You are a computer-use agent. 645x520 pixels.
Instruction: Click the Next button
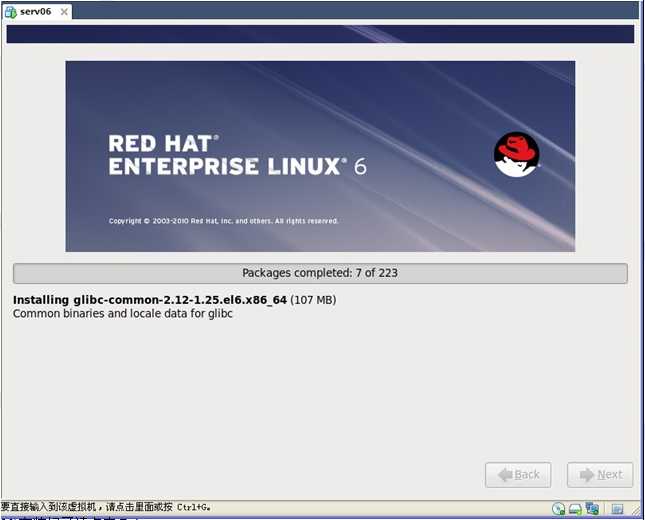[600, 475]
